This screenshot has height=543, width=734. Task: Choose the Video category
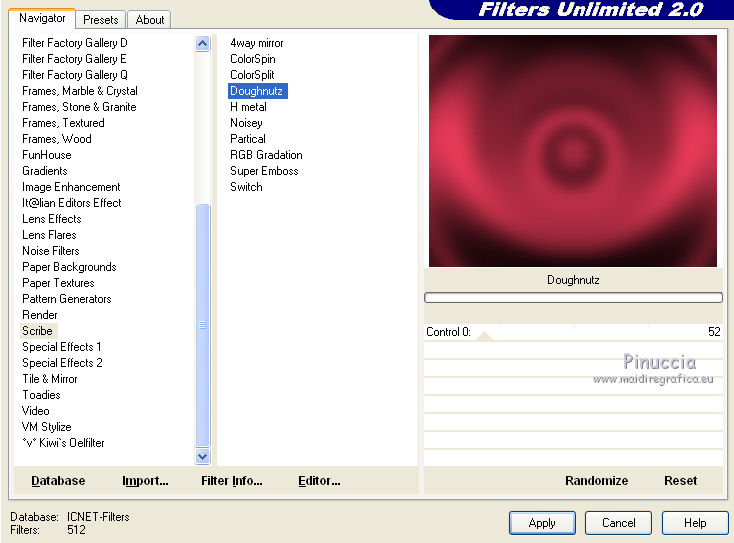click(36, 411)
